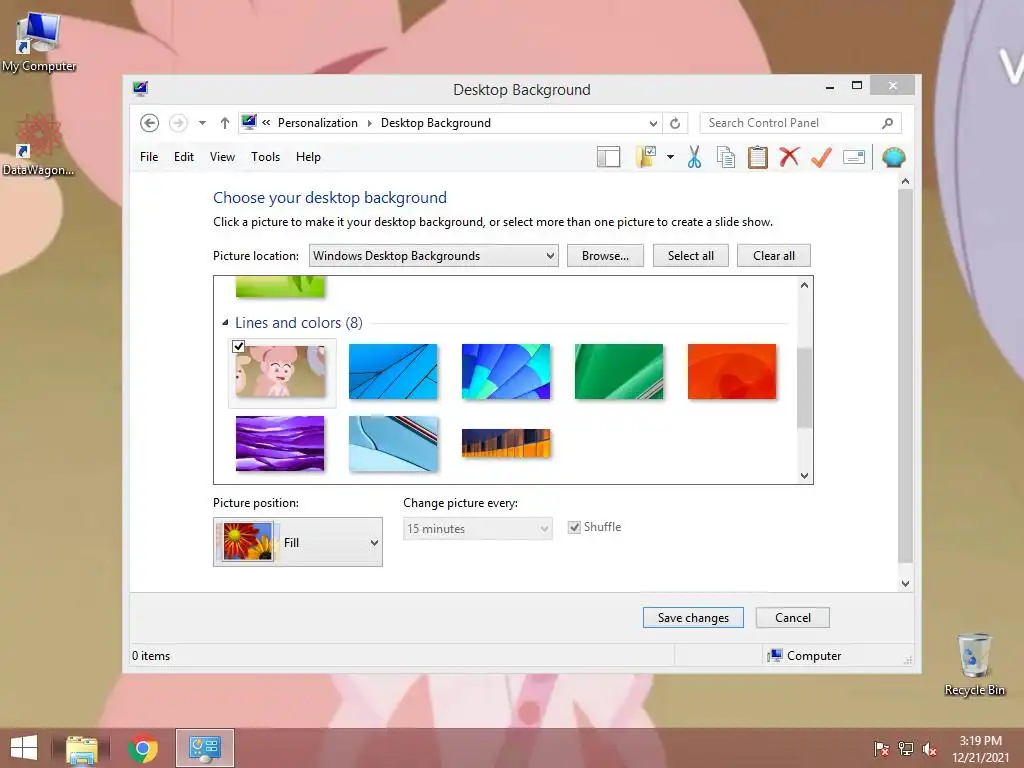Go up one level with Up arrow

pyautogui.click(x=225, y=123)
